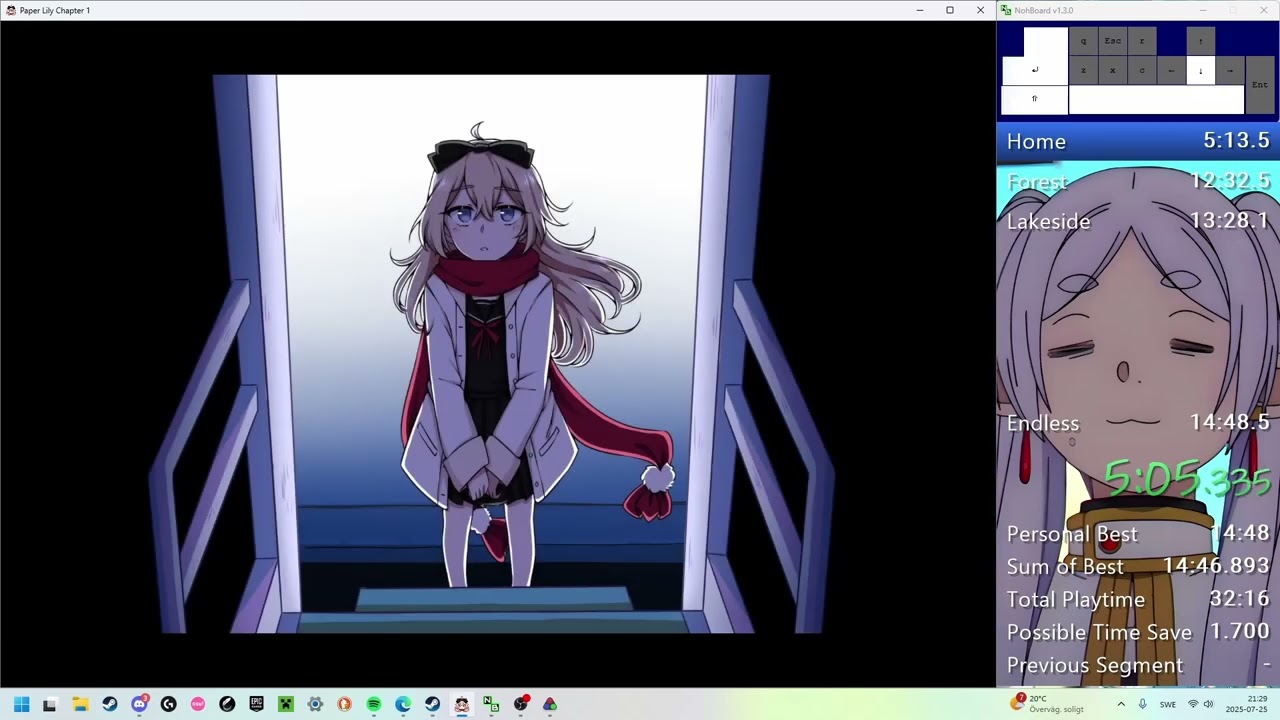Click the up arrow key in NohBoard
Image resolution: width=1280 pixels, height=720 pixels.
1200,41
